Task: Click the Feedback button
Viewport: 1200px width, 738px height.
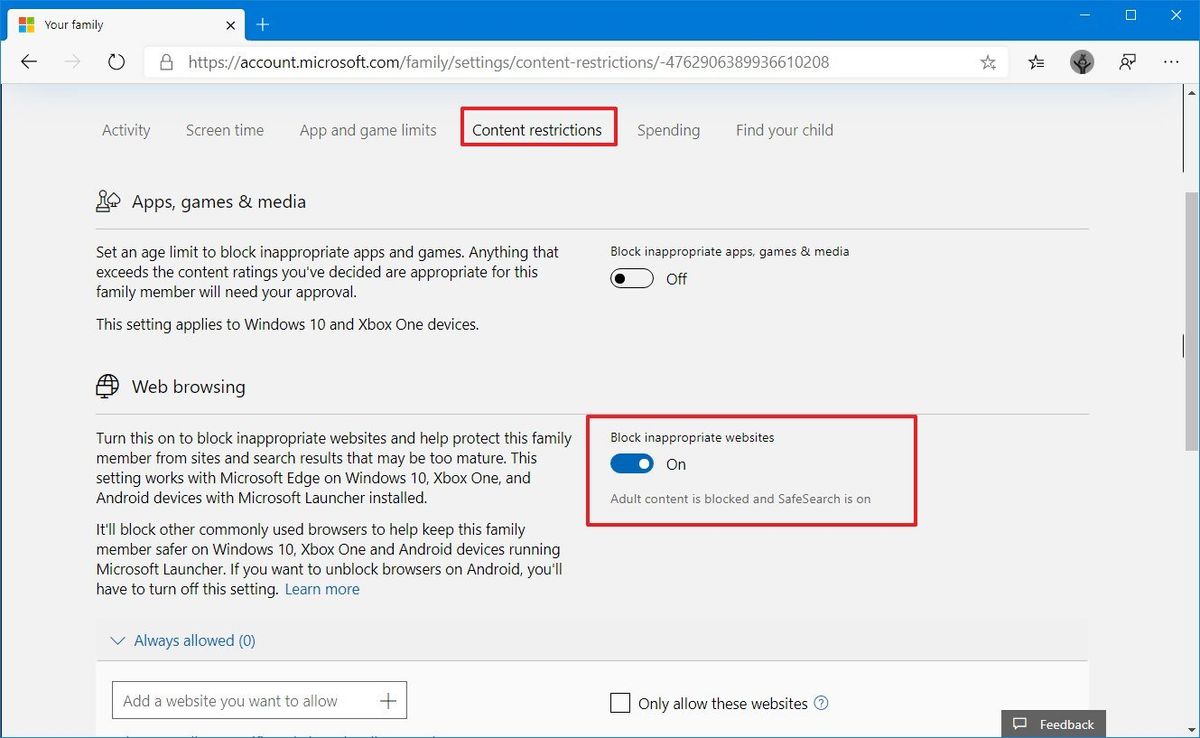Action: pyautogui.click(x=1053, y=723)
